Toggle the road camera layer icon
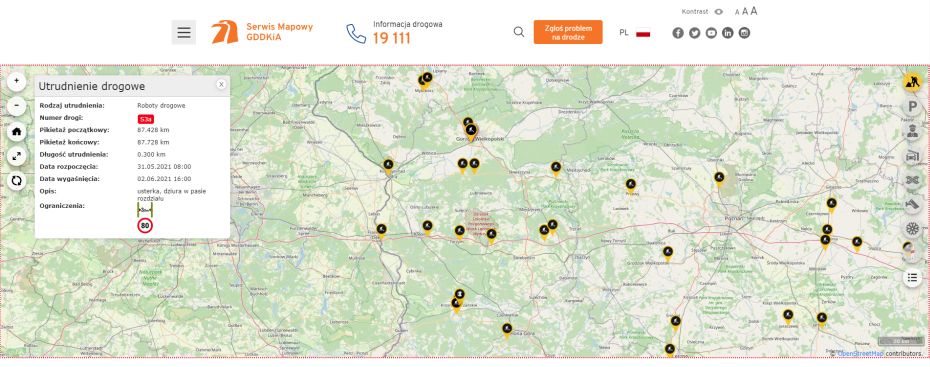930x367 pixels. point(912,204)
